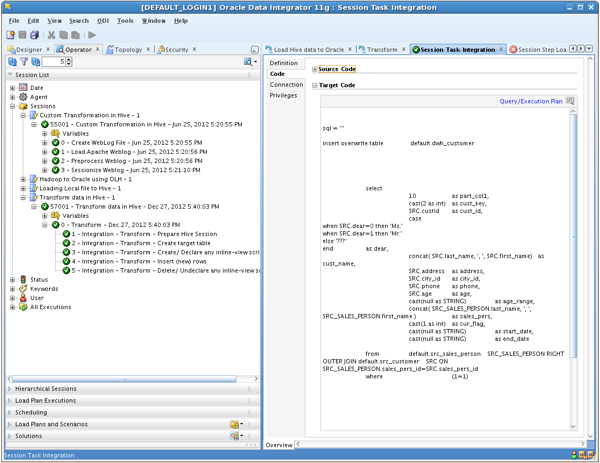Click the Cut scissors icon
Image resolution: width=600 pixels, height=463 pixels.
click(51, 35)
